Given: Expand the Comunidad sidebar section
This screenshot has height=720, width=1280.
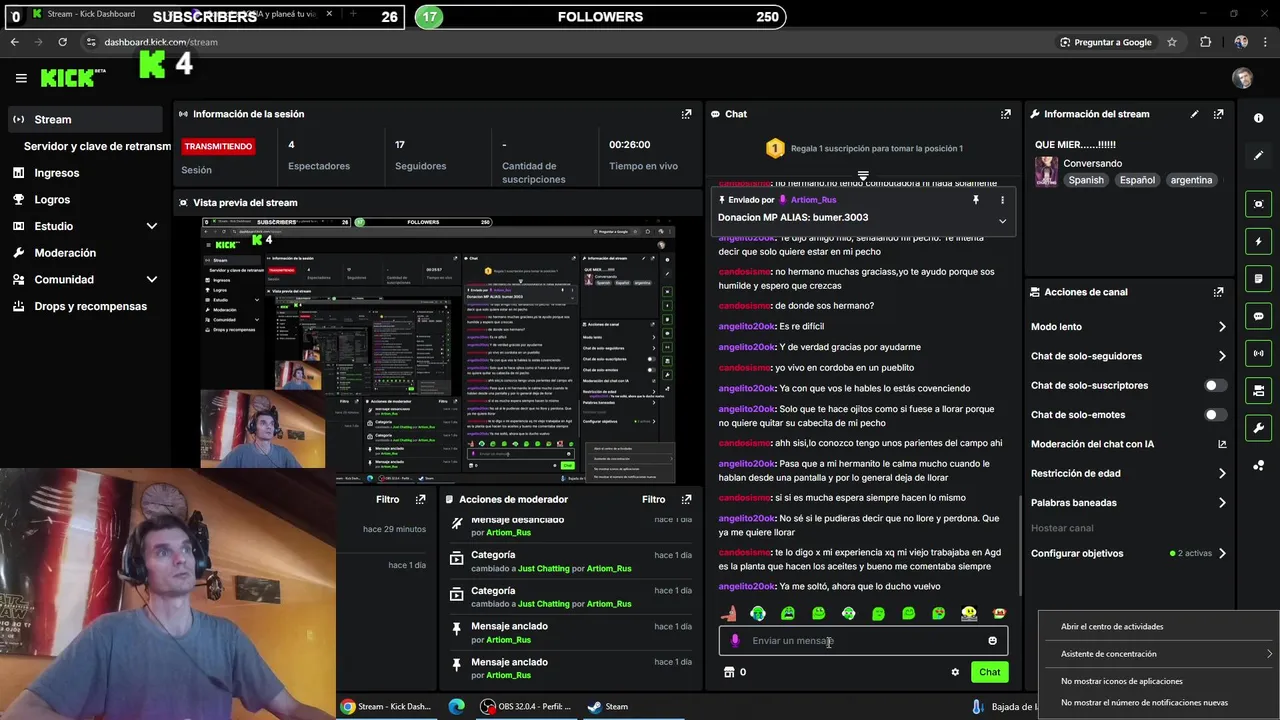Looking at the screenshot, I should pos(152,280).
